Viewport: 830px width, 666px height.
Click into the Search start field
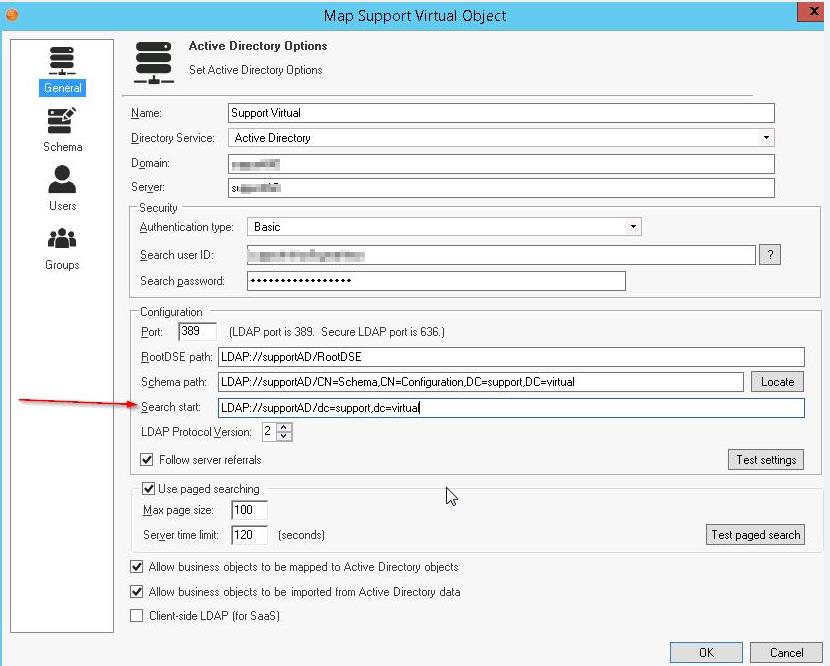510,408
